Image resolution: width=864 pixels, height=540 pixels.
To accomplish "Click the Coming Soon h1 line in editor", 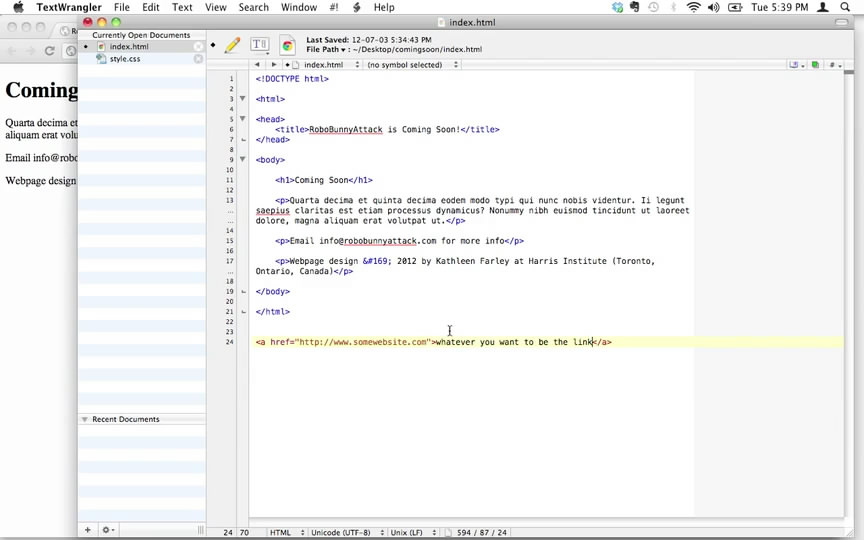I will click(324, 180).
